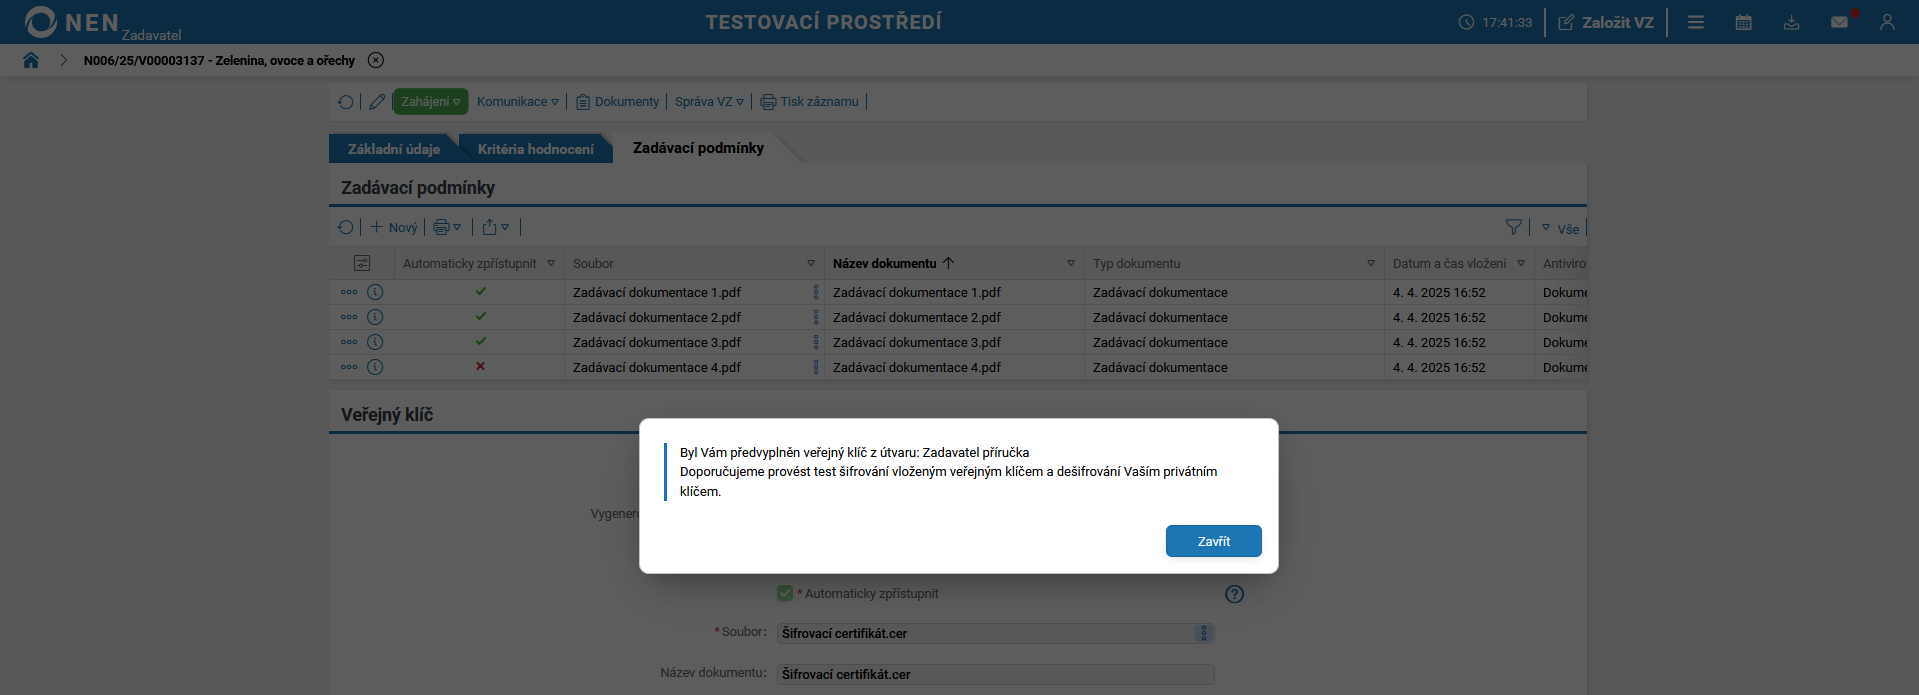The height and width of the screenshot is (695, 1919).
Task: Click the green checkmark in Zadávací dokumentace 2.pdf row
Action: pos(481,316)
